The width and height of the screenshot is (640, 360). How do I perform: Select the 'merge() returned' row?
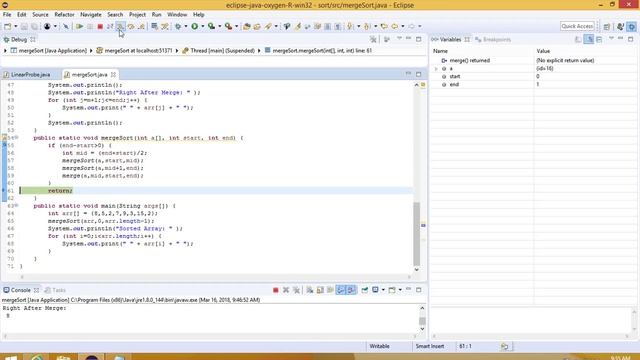click(534, 60)
